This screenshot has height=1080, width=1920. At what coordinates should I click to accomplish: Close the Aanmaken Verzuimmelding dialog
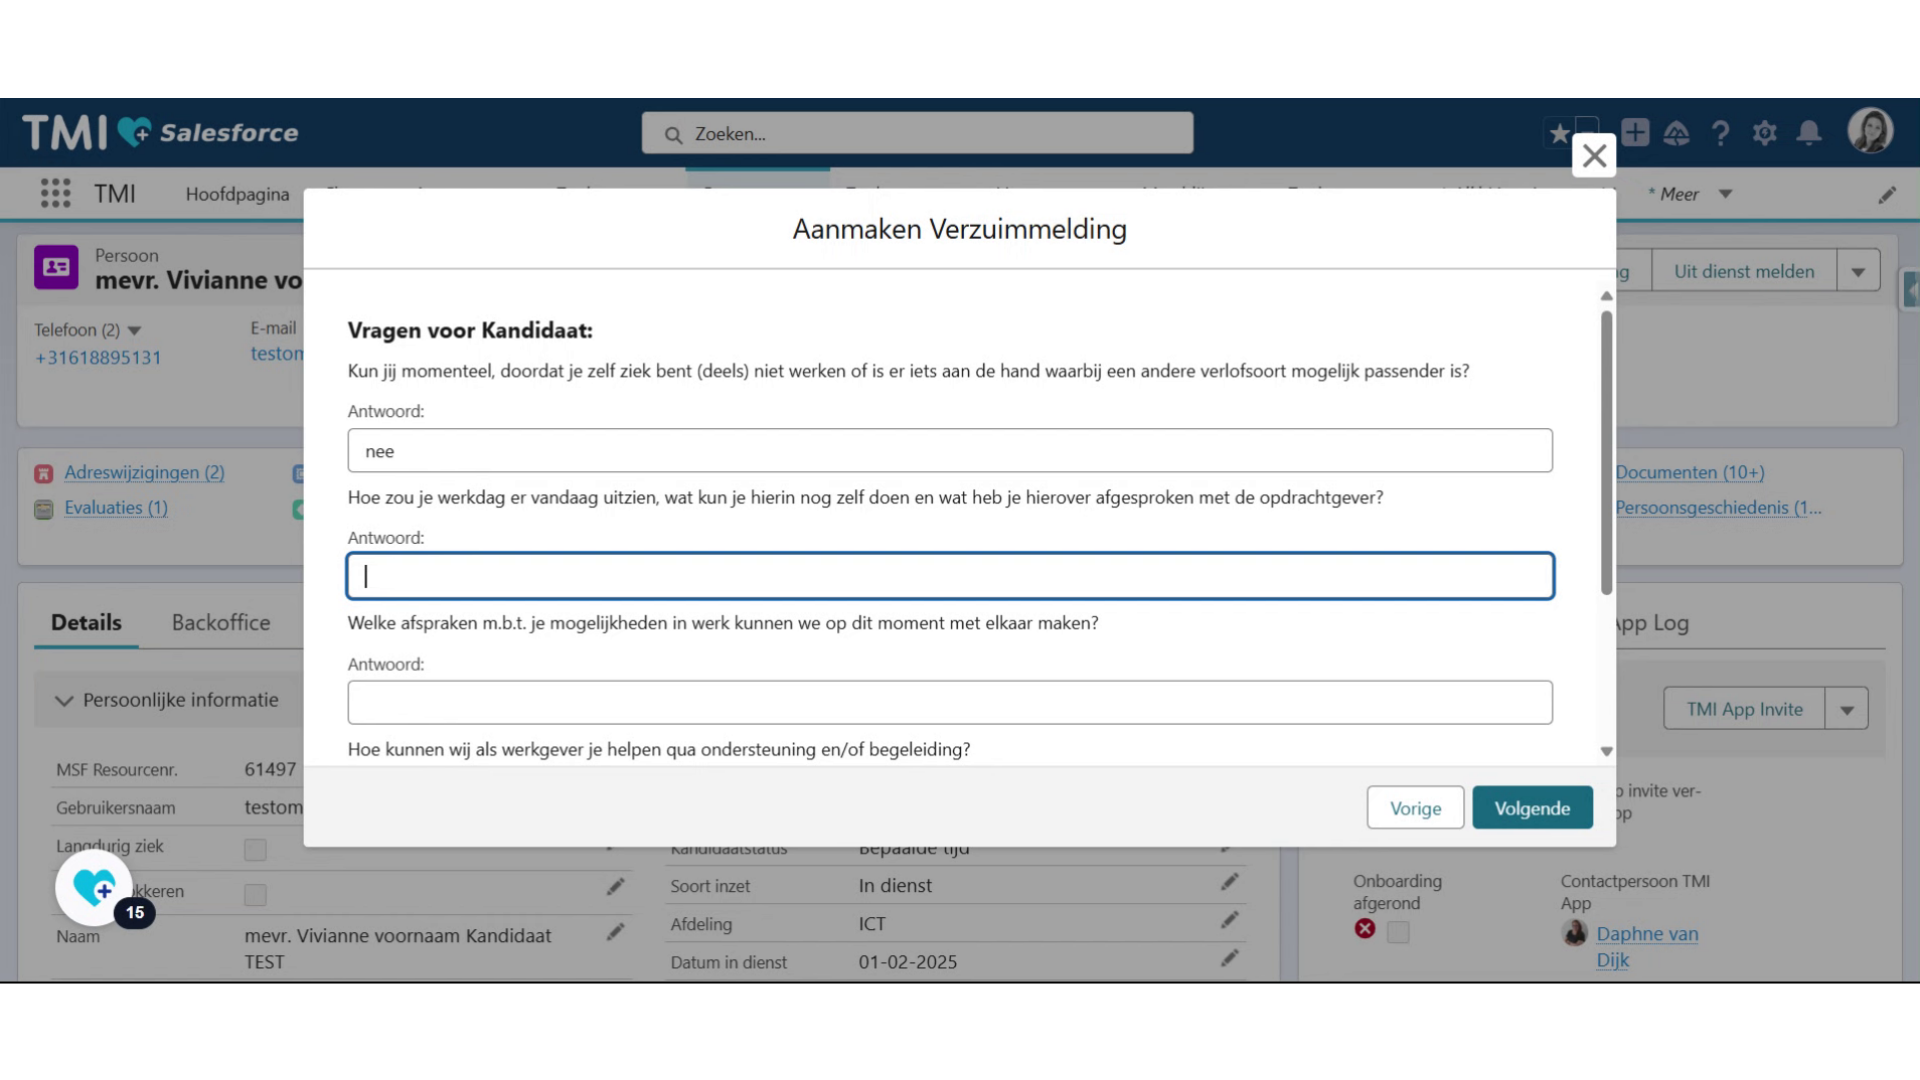1594,155
